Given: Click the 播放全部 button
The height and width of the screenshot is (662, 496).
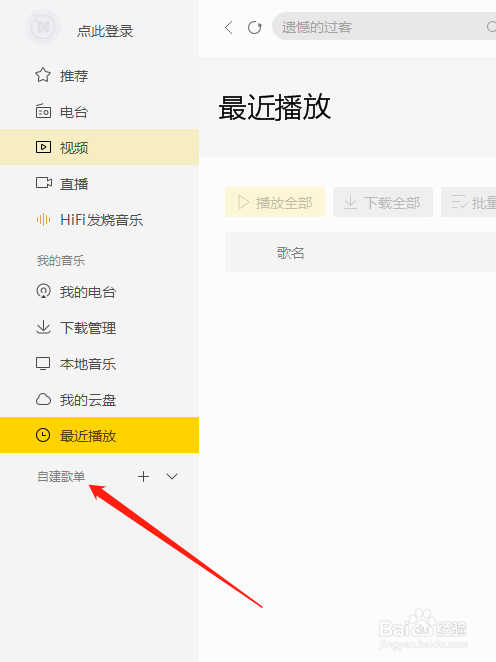Looking at the screenshot, I should pyautogui.click(x=275, y=202).
